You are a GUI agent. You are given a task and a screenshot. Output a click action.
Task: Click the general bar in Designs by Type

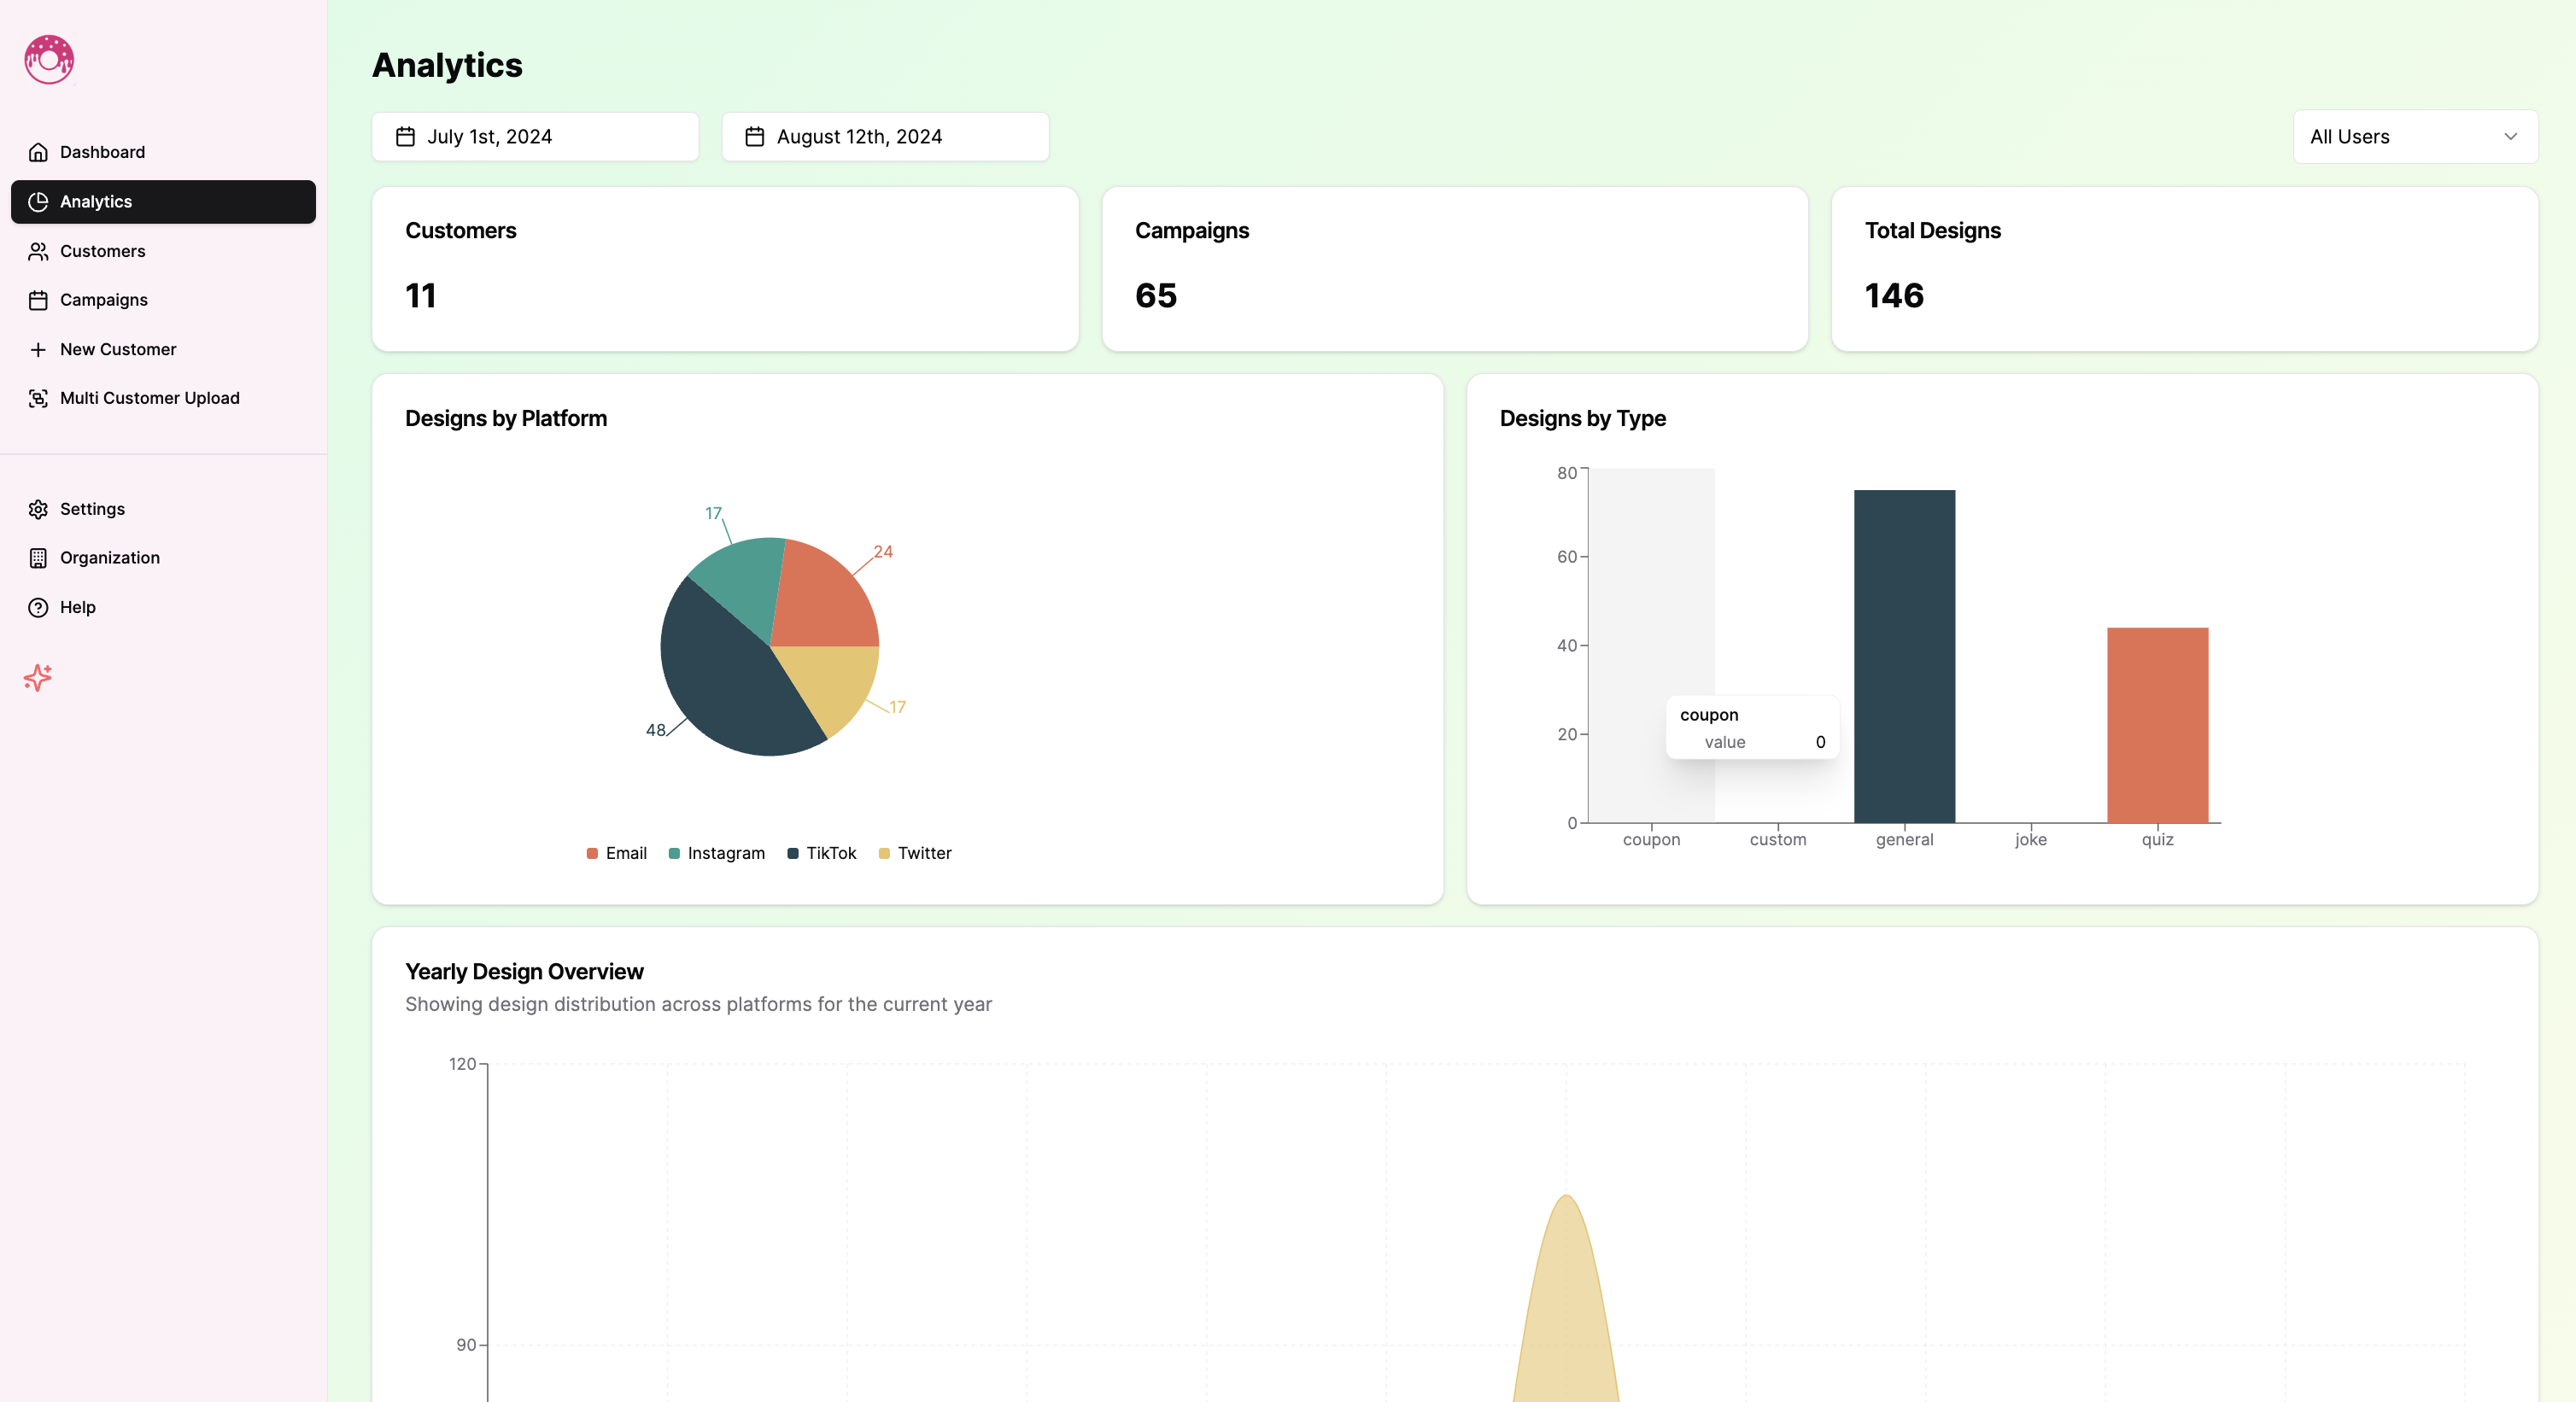point(1904,655)
